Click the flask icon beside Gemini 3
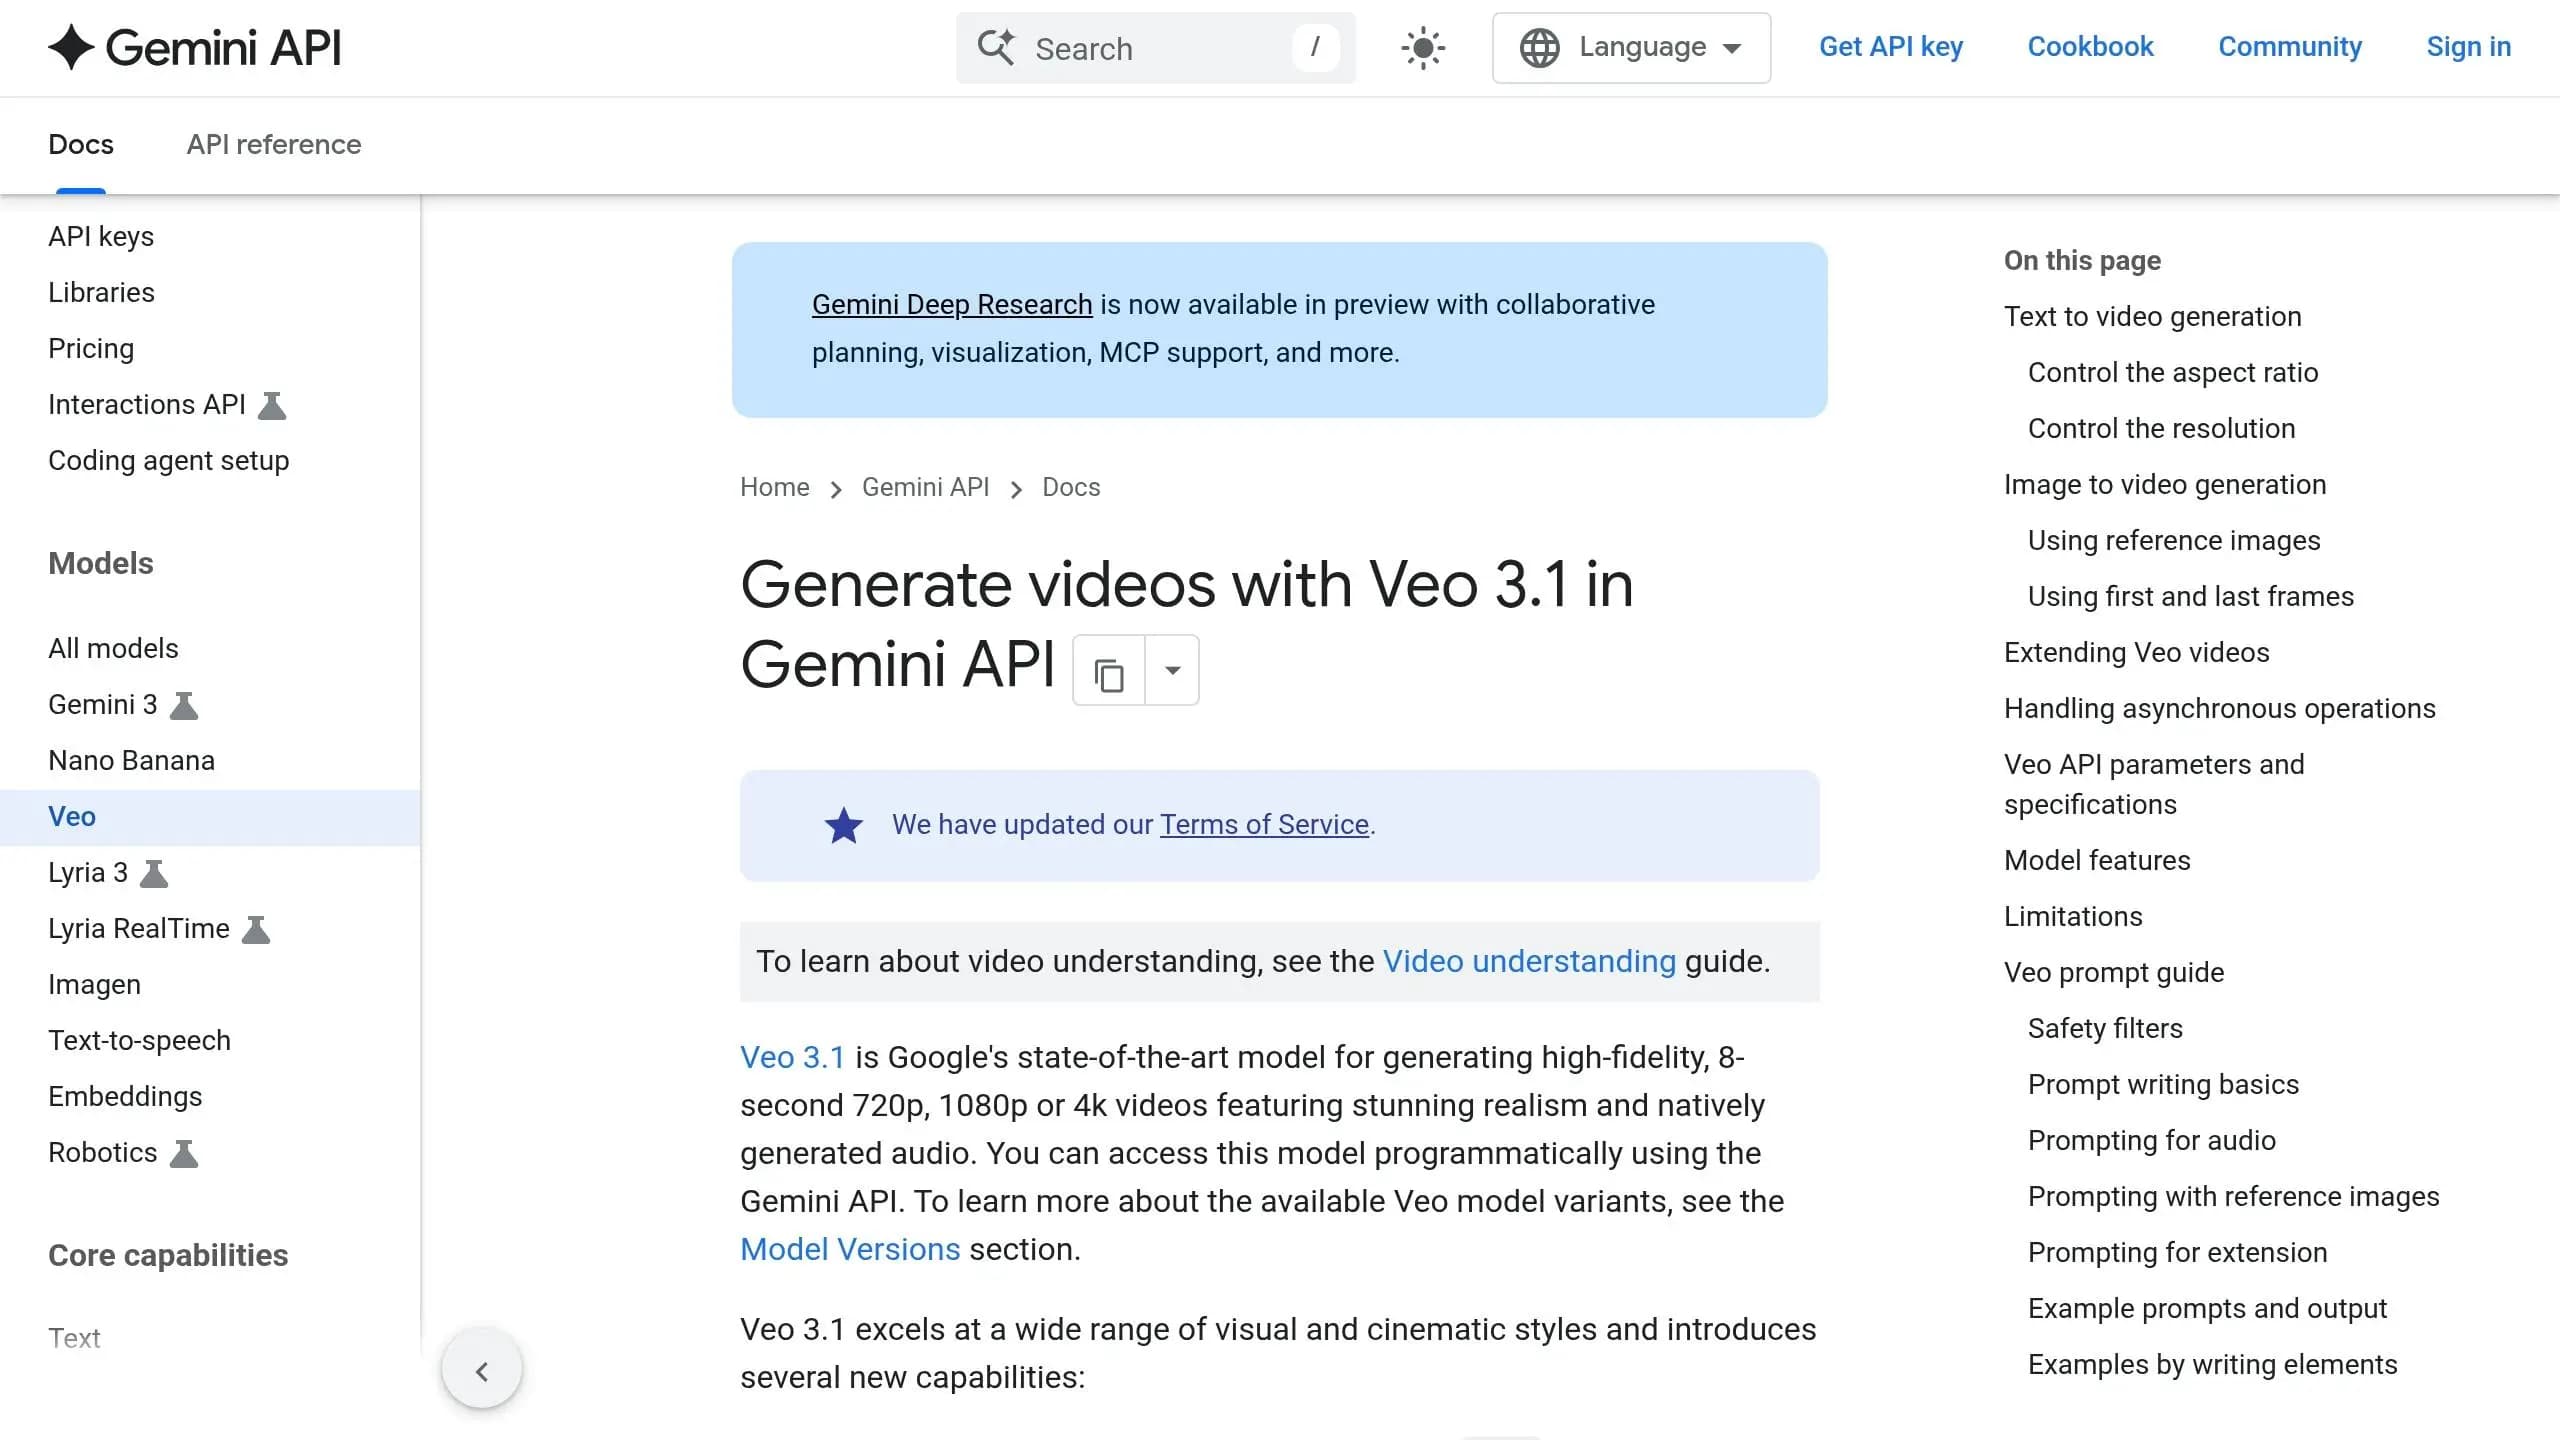This screenshot has width=2560, height=1440. click(184, 706)
